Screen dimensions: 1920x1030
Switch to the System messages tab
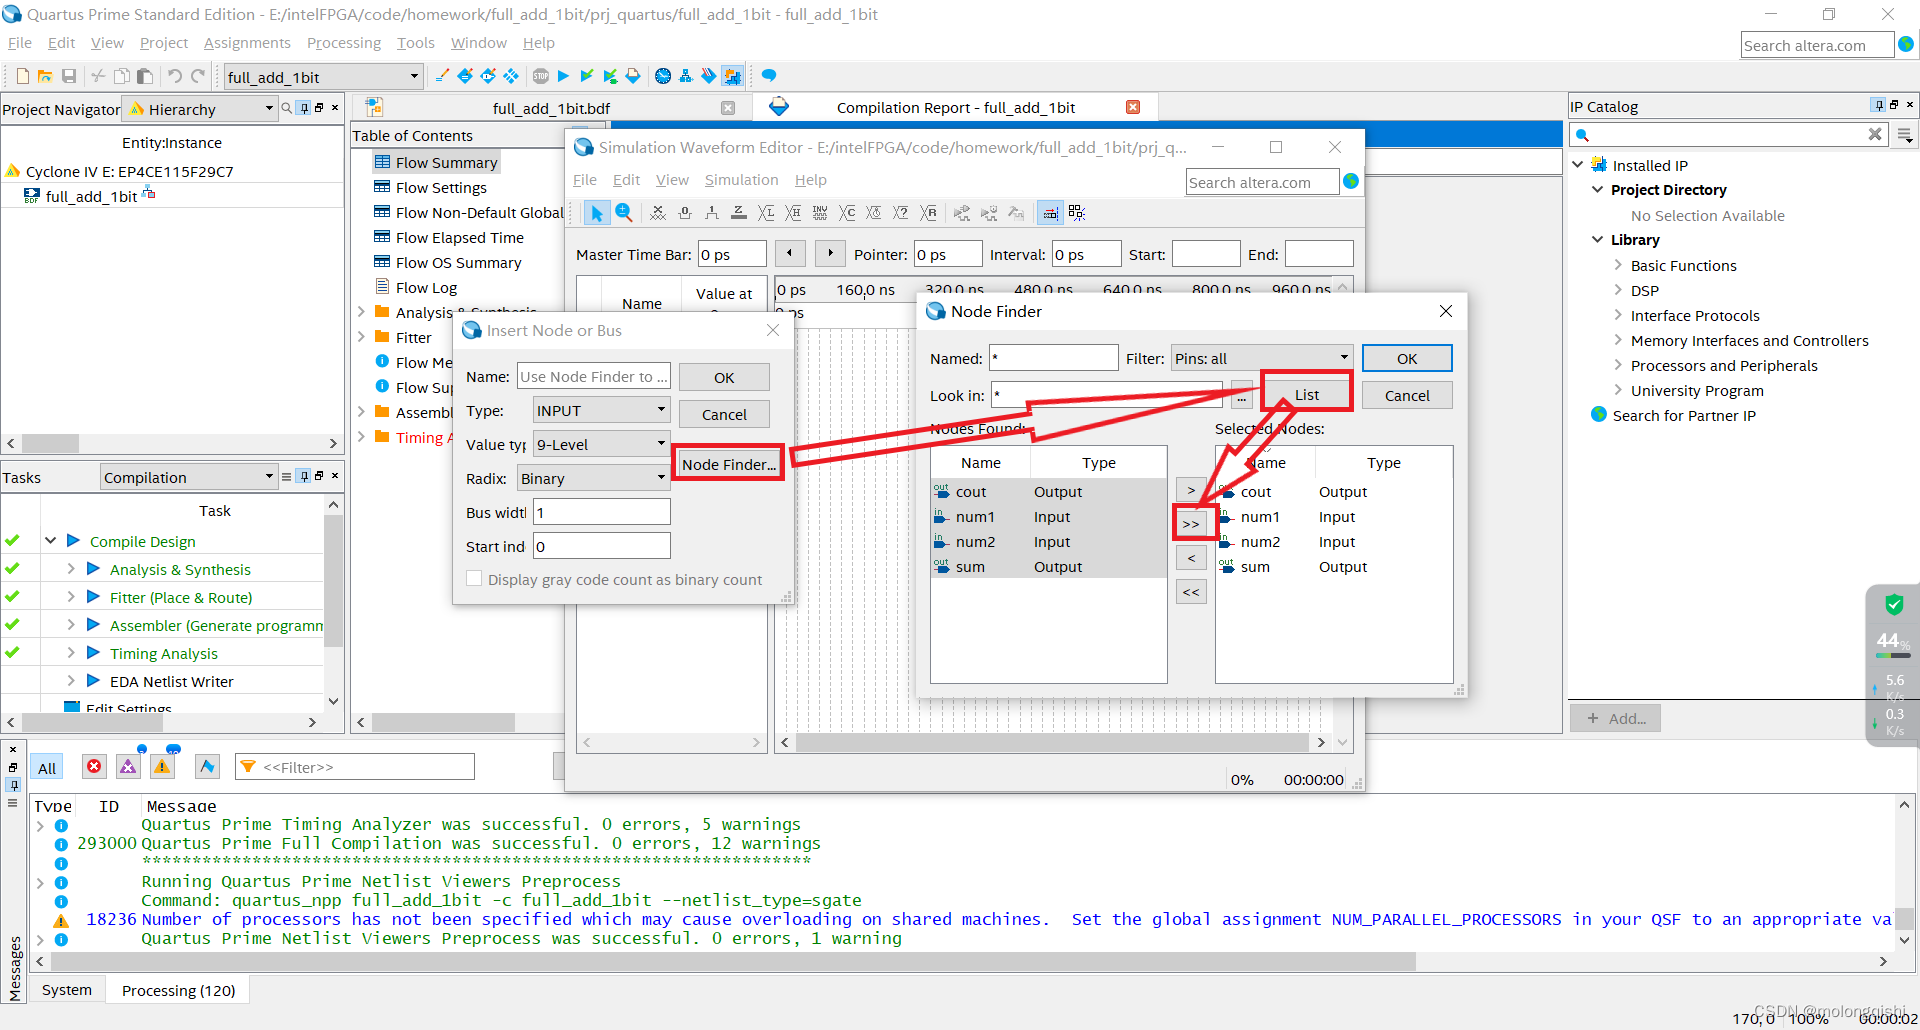67,990
